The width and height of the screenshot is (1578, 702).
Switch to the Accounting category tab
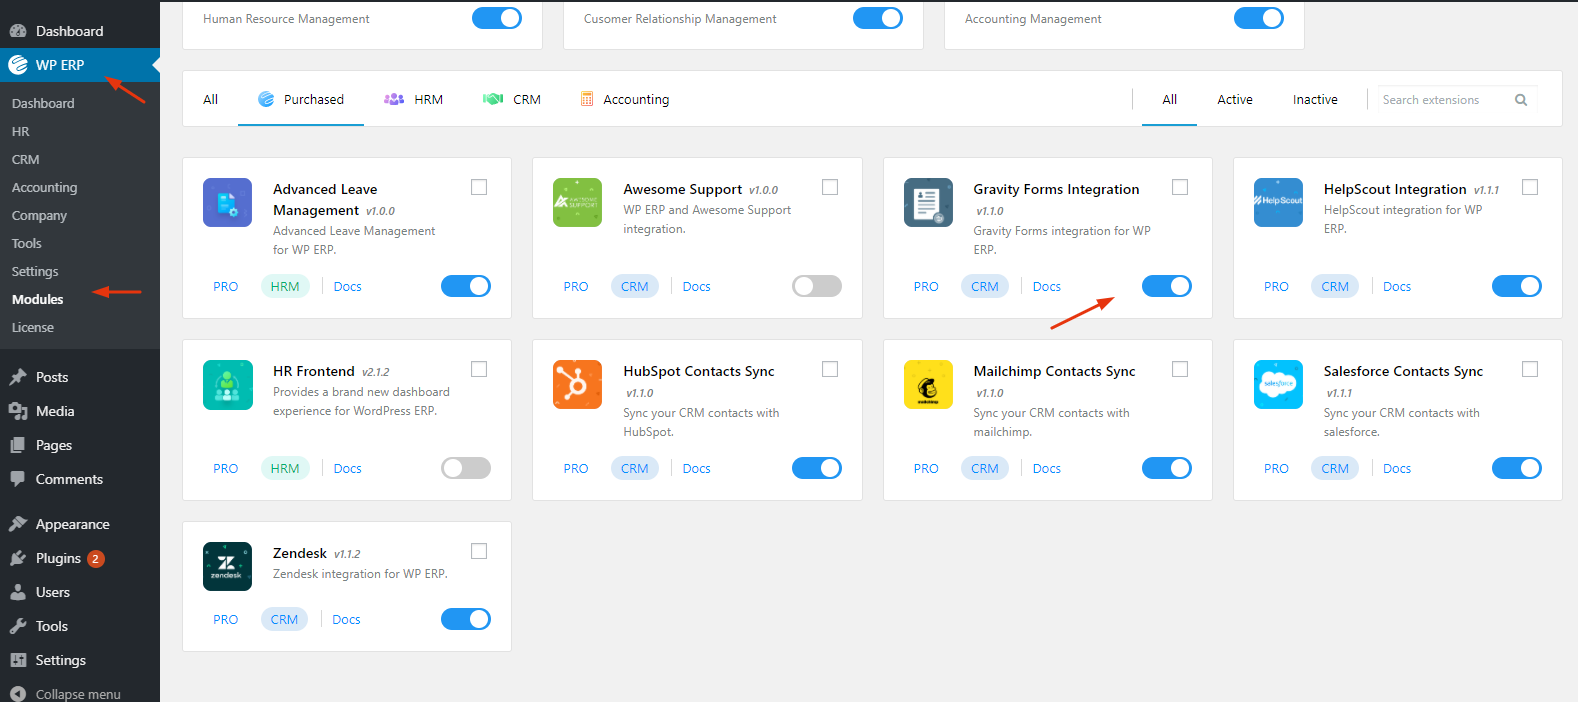[x=625, y=99]
